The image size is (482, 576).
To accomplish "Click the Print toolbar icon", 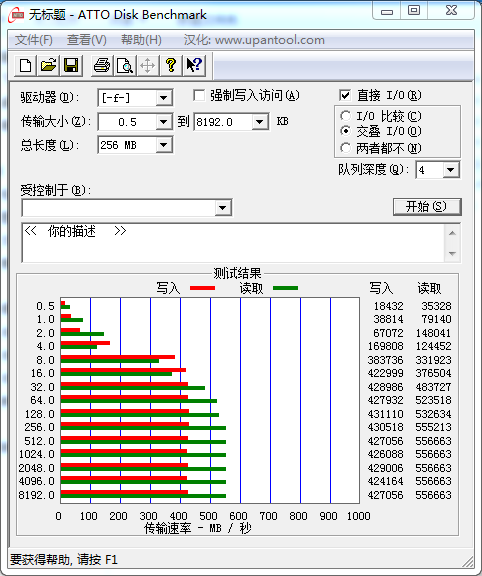I will (x=102, y=66).
